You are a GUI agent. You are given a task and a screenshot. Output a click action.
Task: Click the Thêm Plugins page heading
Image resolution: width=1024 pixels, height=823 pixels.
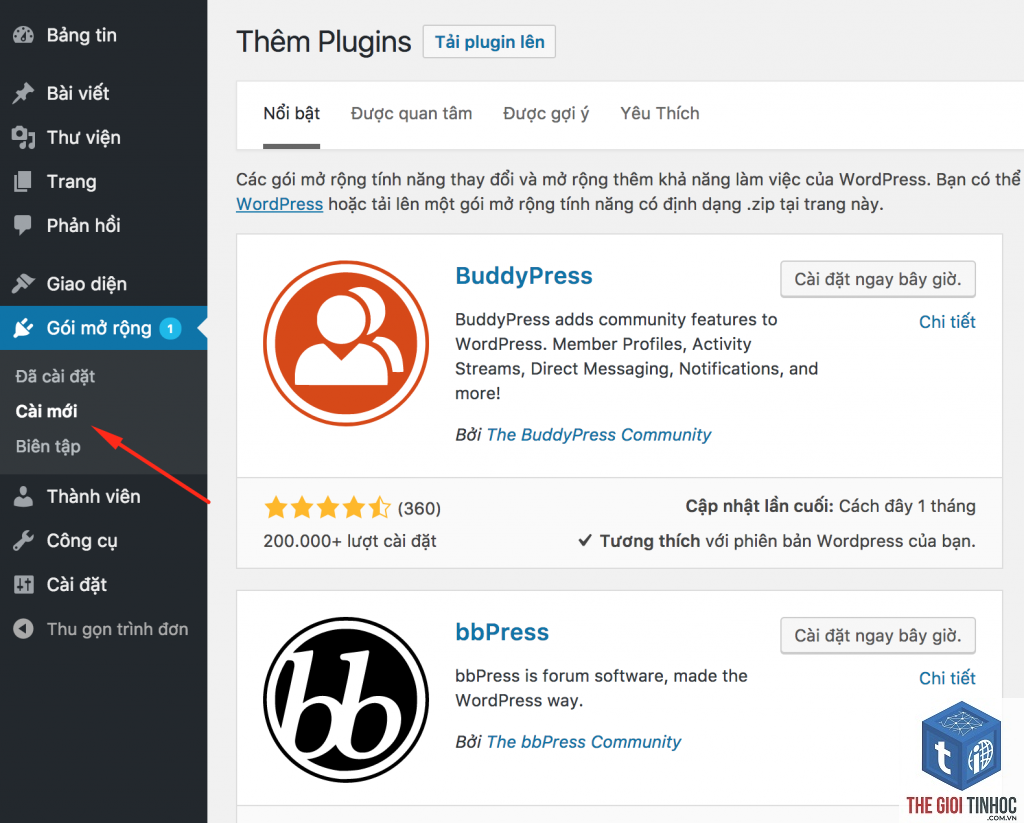(x=324, y=42)
